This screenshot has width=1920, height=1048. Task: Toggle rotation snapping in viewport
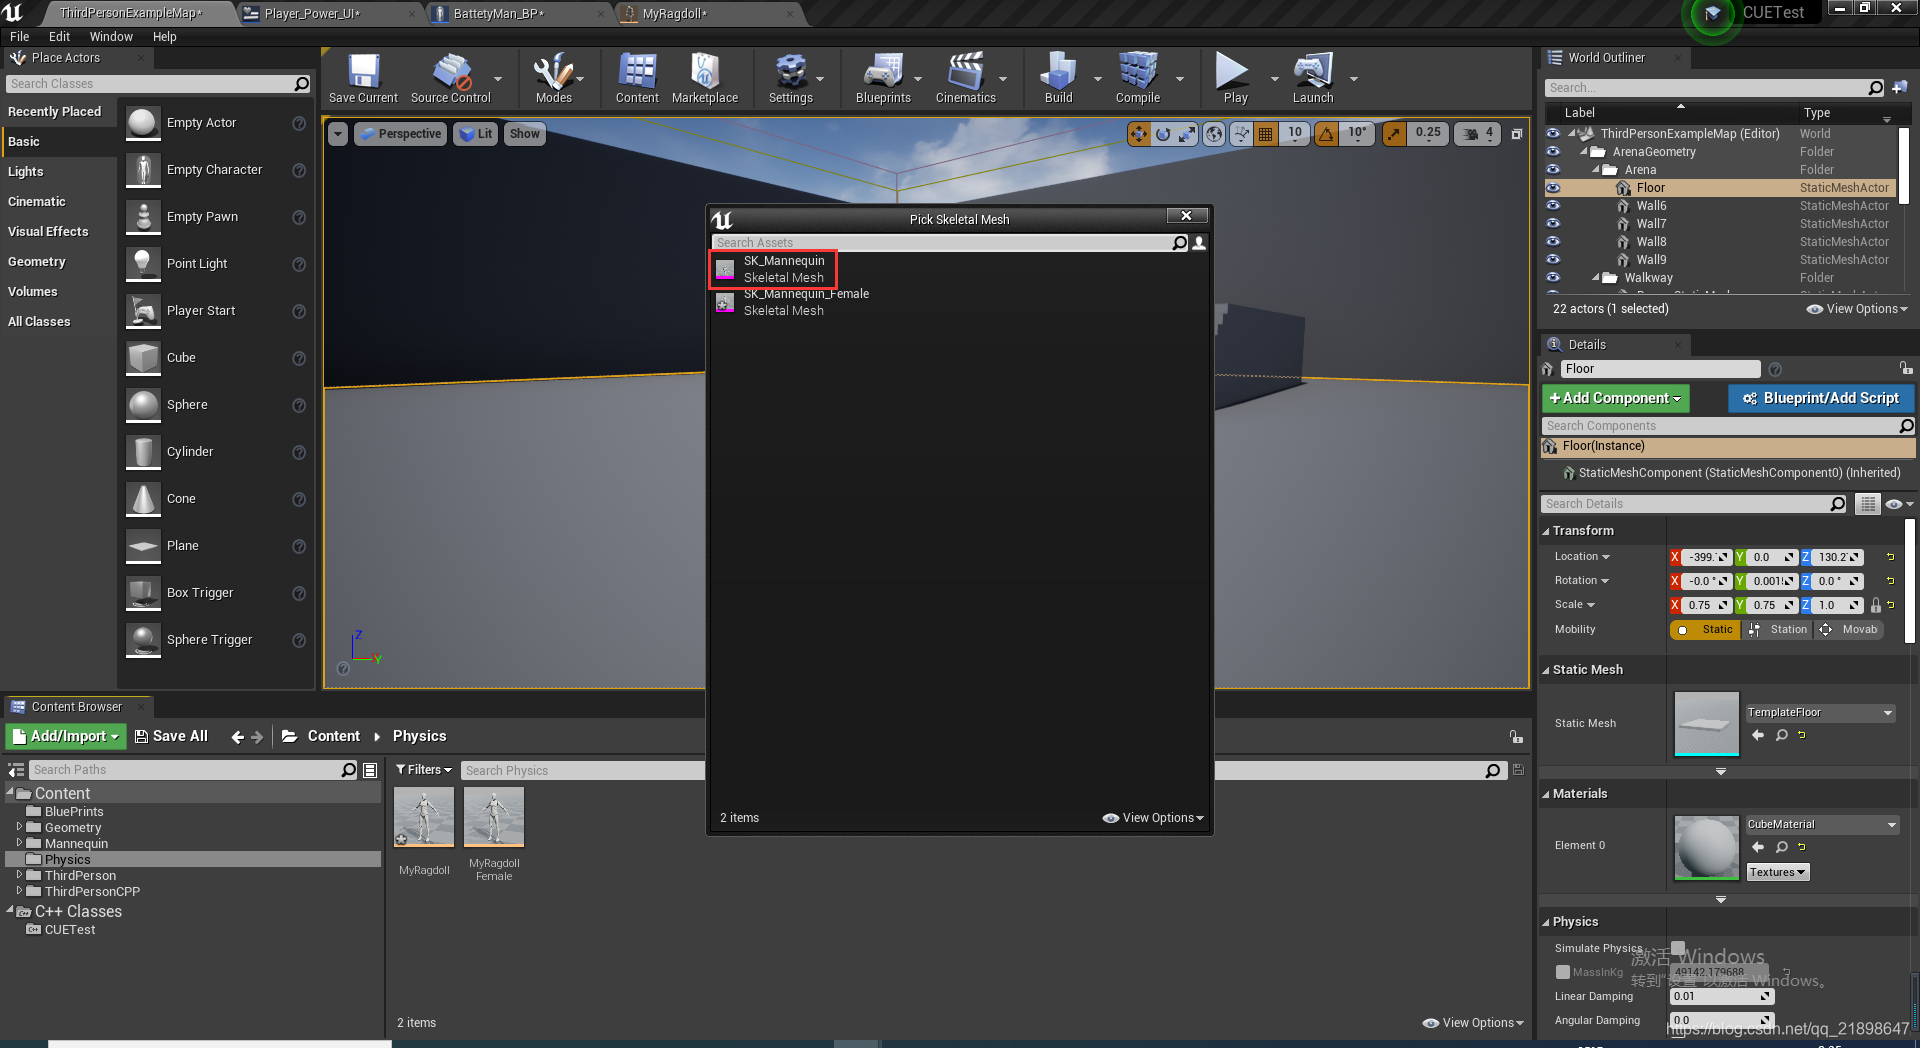(1326, 134)
